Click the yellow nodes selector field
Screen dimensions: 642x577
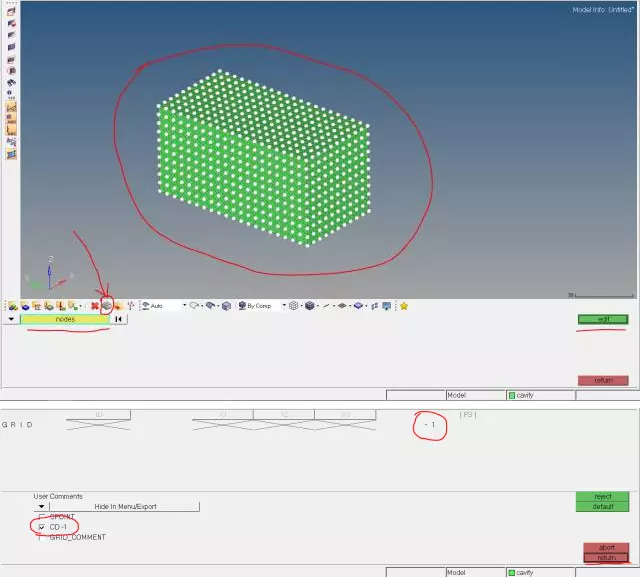point(64,319)
